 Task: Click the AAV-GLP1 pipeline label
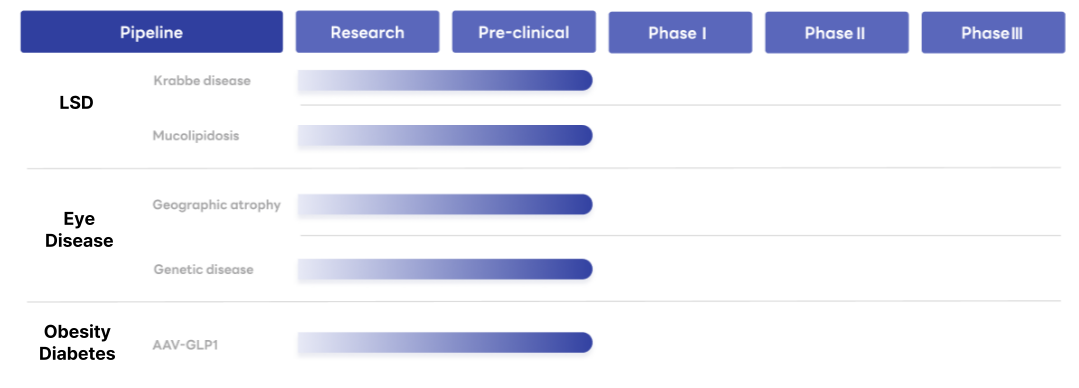[x=186, y=345]
